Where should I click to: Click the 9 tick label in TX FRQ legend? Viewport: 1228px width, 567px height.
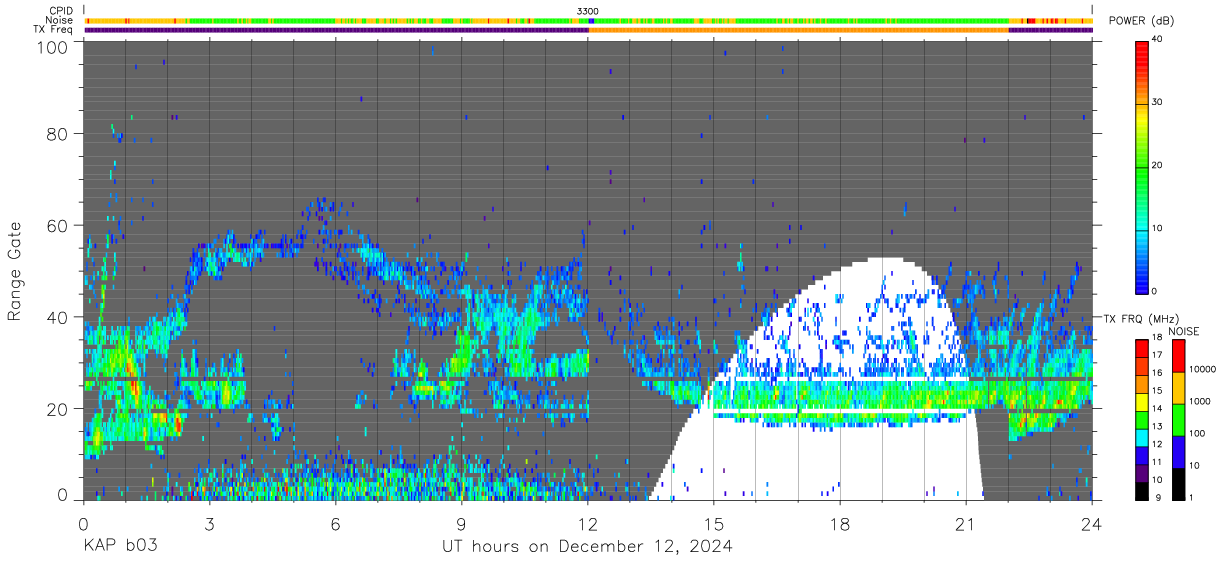click(x=1156, y=497)
